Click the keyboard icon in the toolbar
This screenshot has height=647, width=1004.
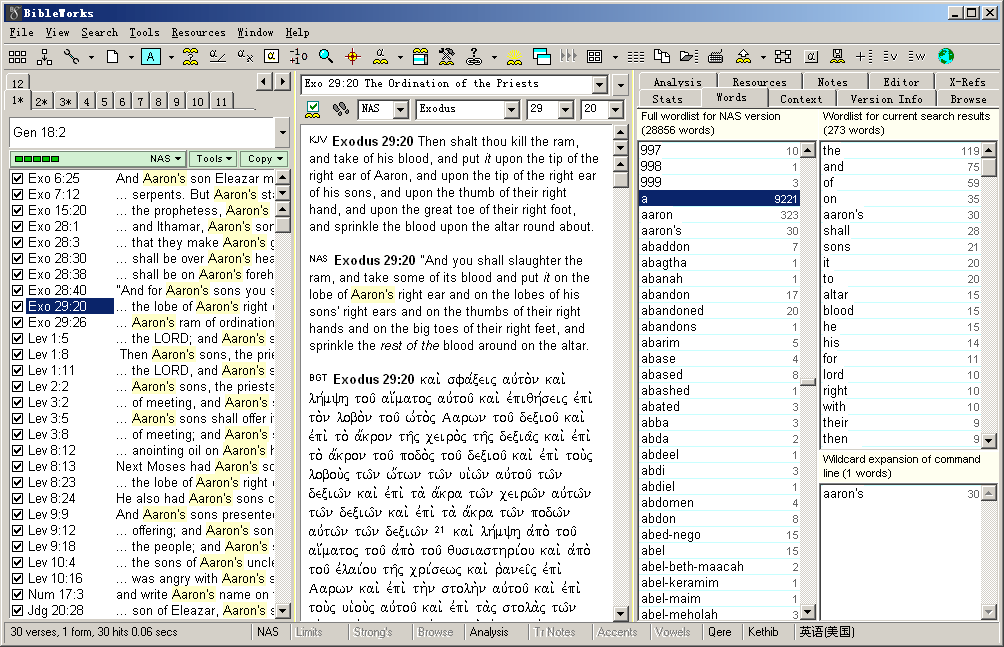point(716,57)
